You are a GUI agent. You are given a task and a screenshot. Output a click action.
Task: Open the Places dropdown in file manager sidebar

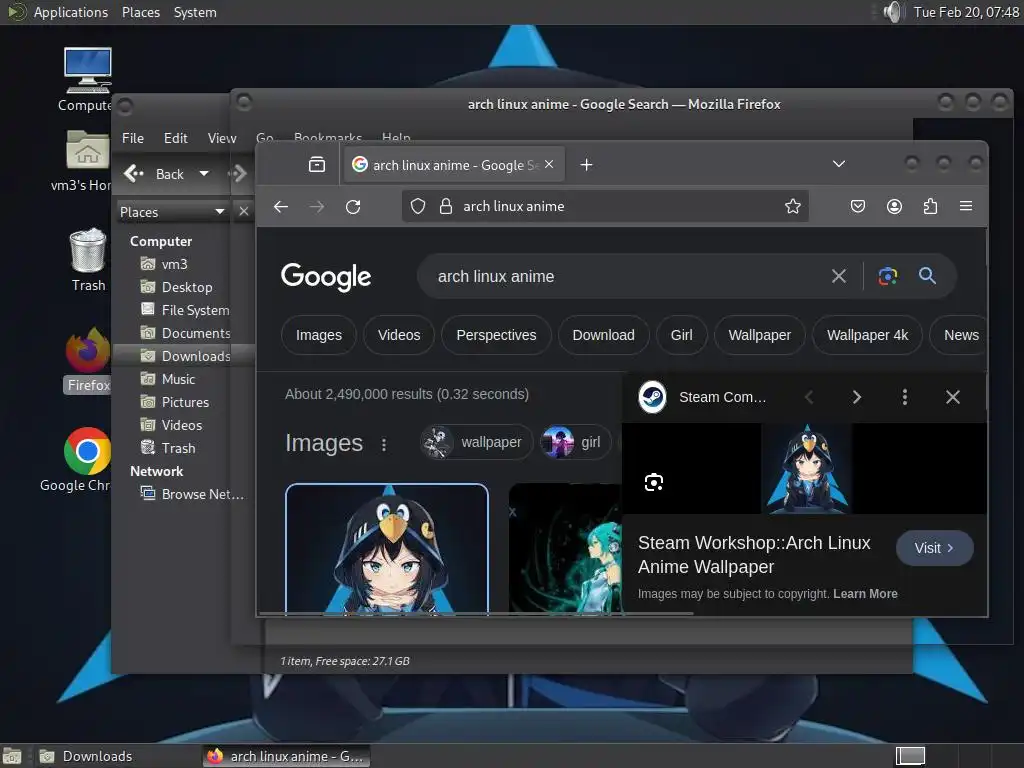[172, 212]
